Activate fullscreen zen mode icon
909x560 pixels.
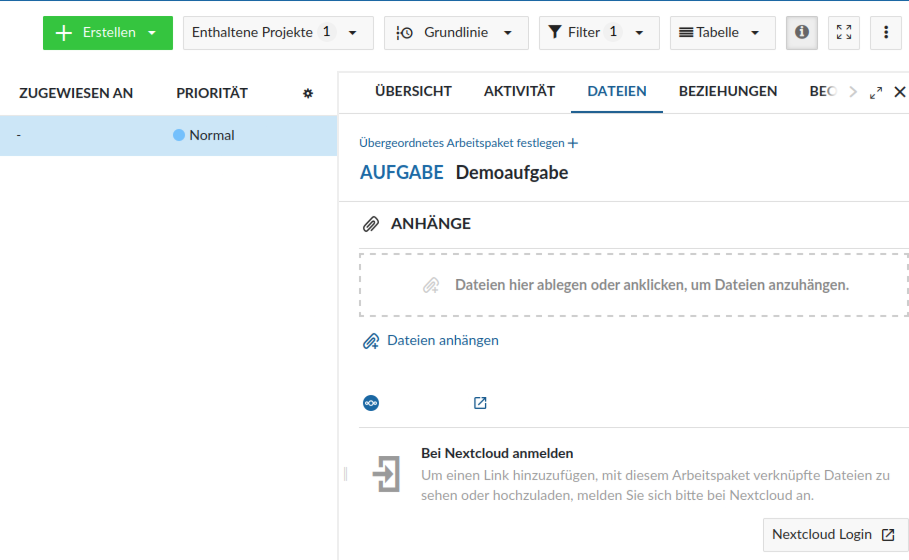coord(844,32)
